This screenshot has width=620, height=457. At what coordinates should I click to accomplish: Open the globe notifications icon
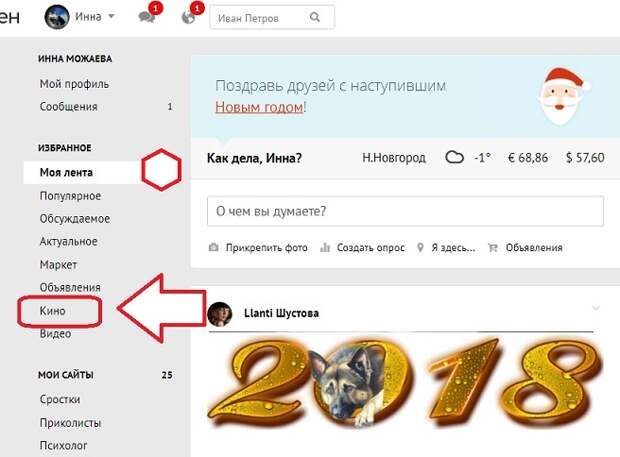189,17
